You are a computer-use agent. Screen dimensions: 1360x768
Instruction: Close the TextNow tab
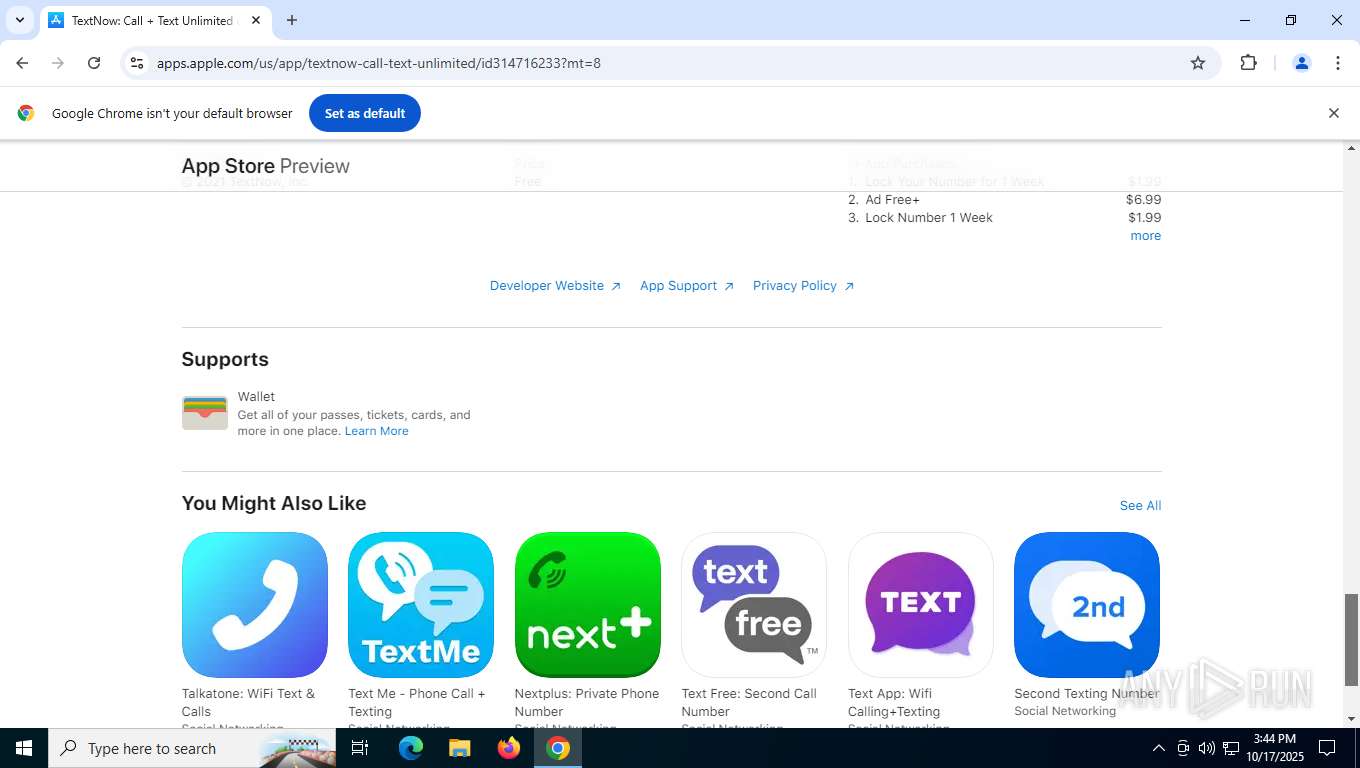256,20
